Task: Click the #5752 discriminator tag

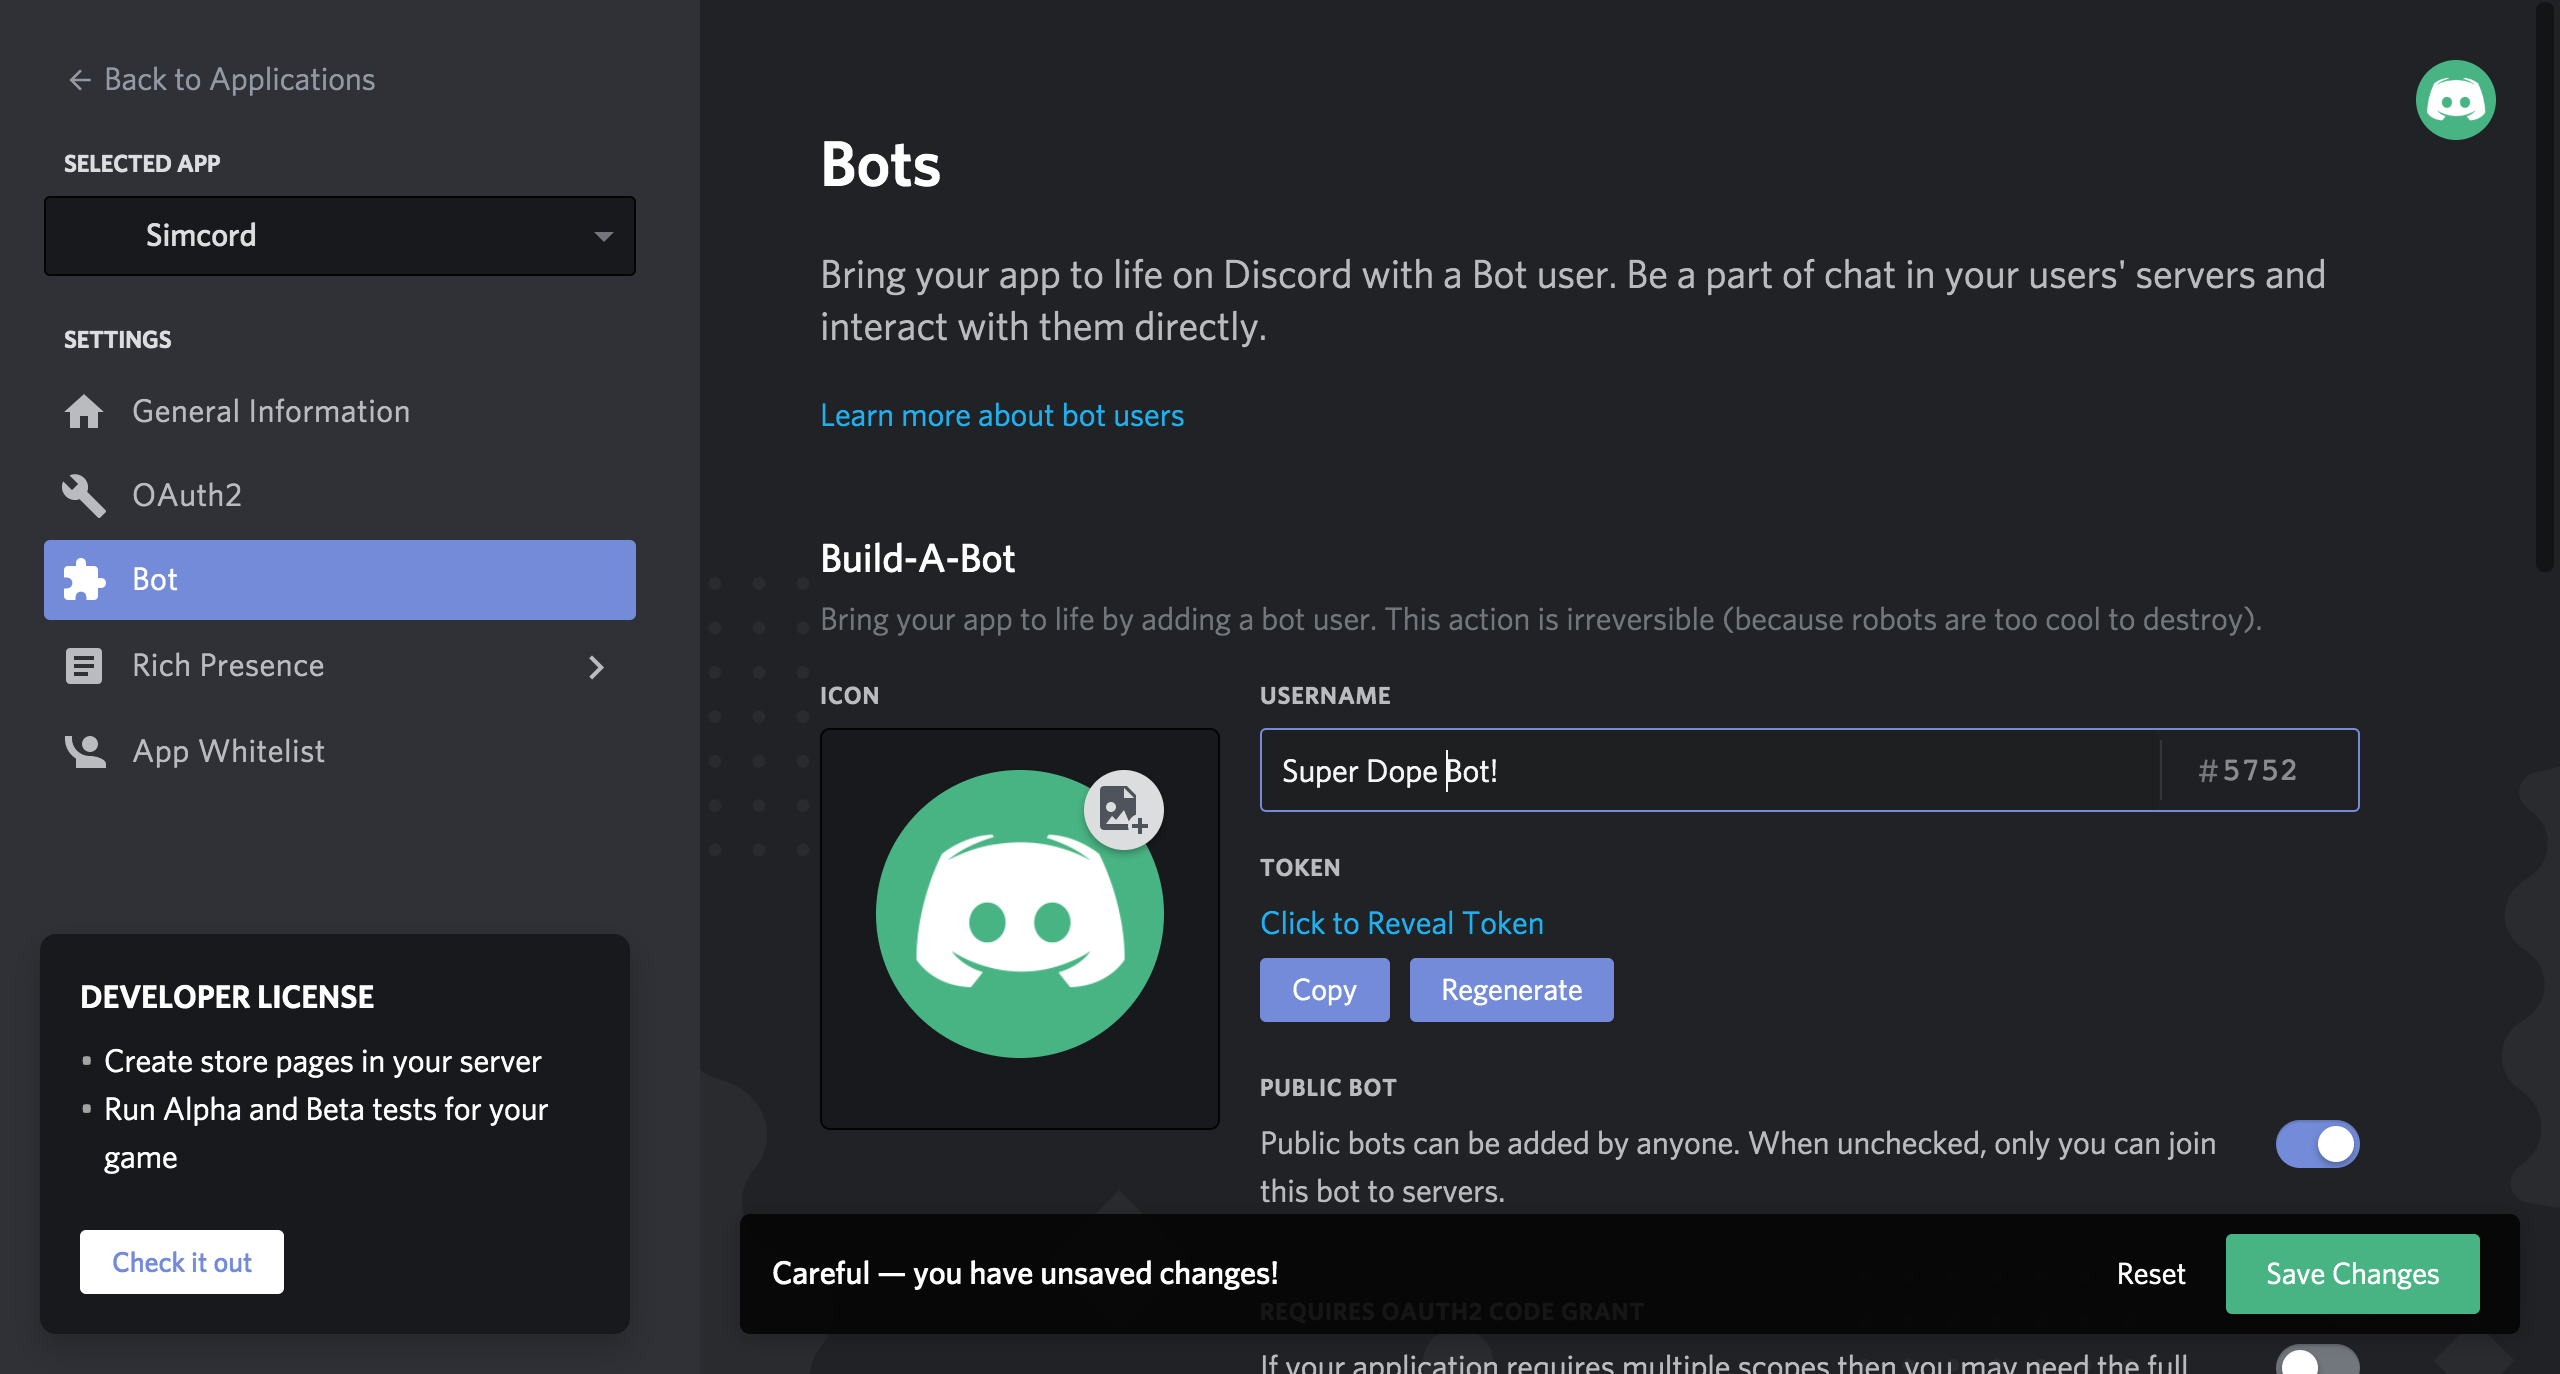Action: tap(2247, 770)
